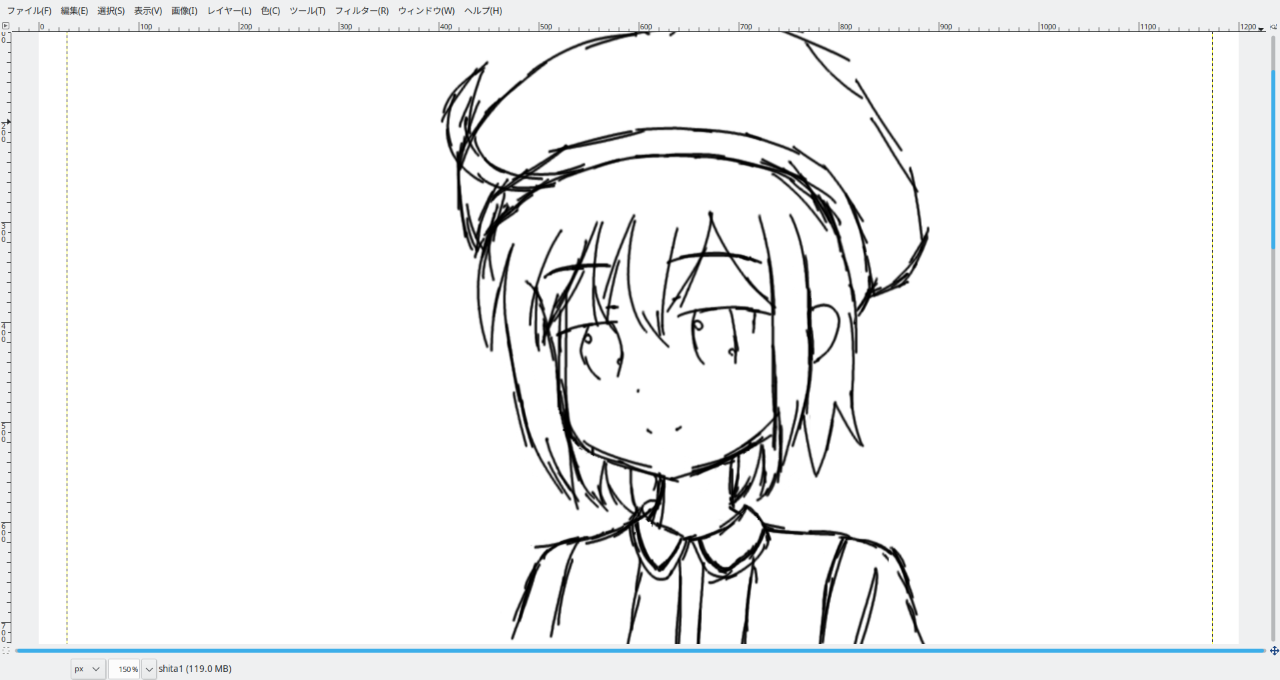The image size is (1280, 680).
Task: Open the ツール(T) menu
Action: [307, 10]
